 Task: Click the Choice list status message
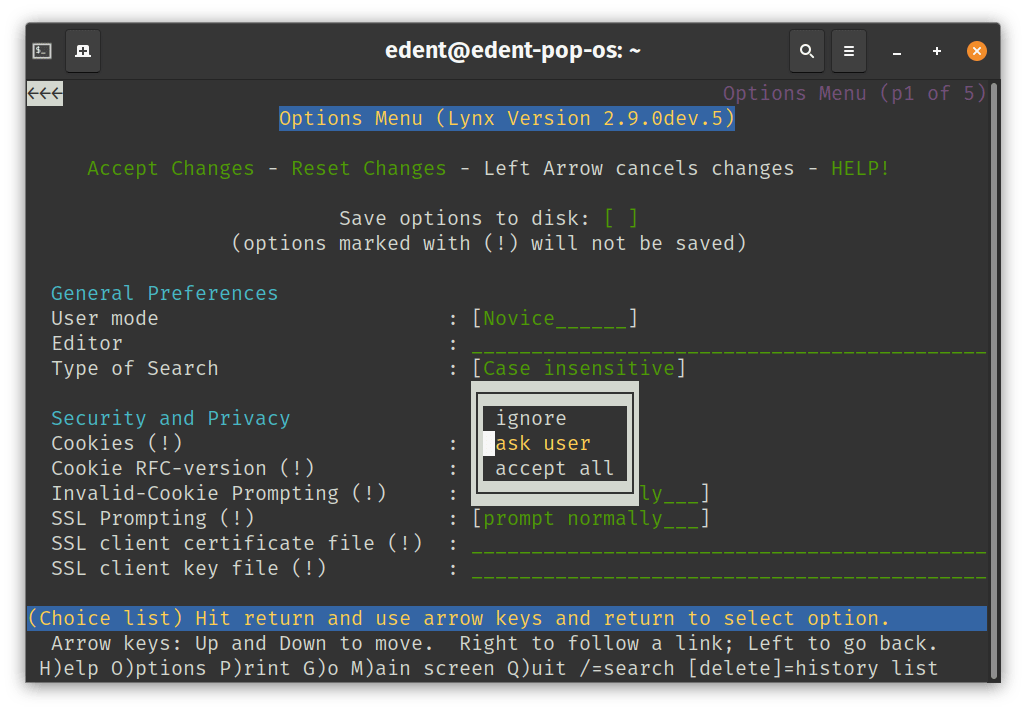pos(458,618)
